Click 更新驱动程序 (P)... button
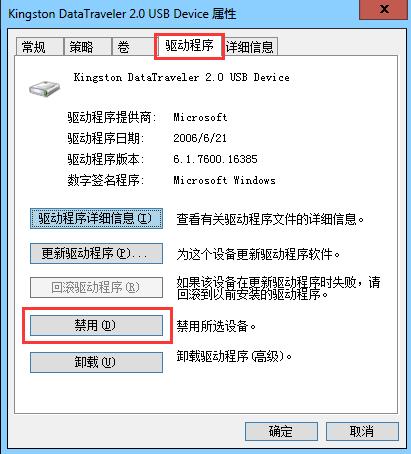 coord(96,254)
